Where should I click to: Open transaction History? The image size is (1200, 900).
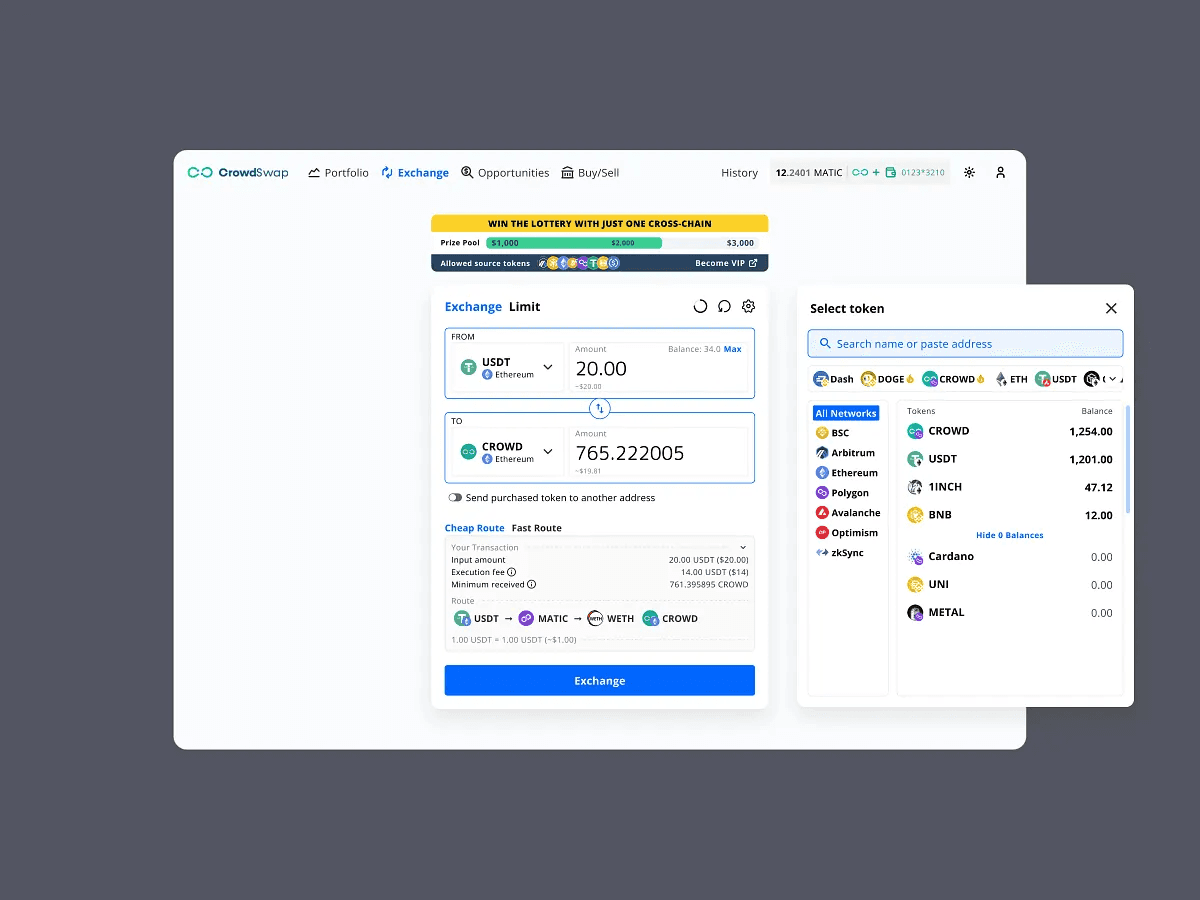point(739,173)
